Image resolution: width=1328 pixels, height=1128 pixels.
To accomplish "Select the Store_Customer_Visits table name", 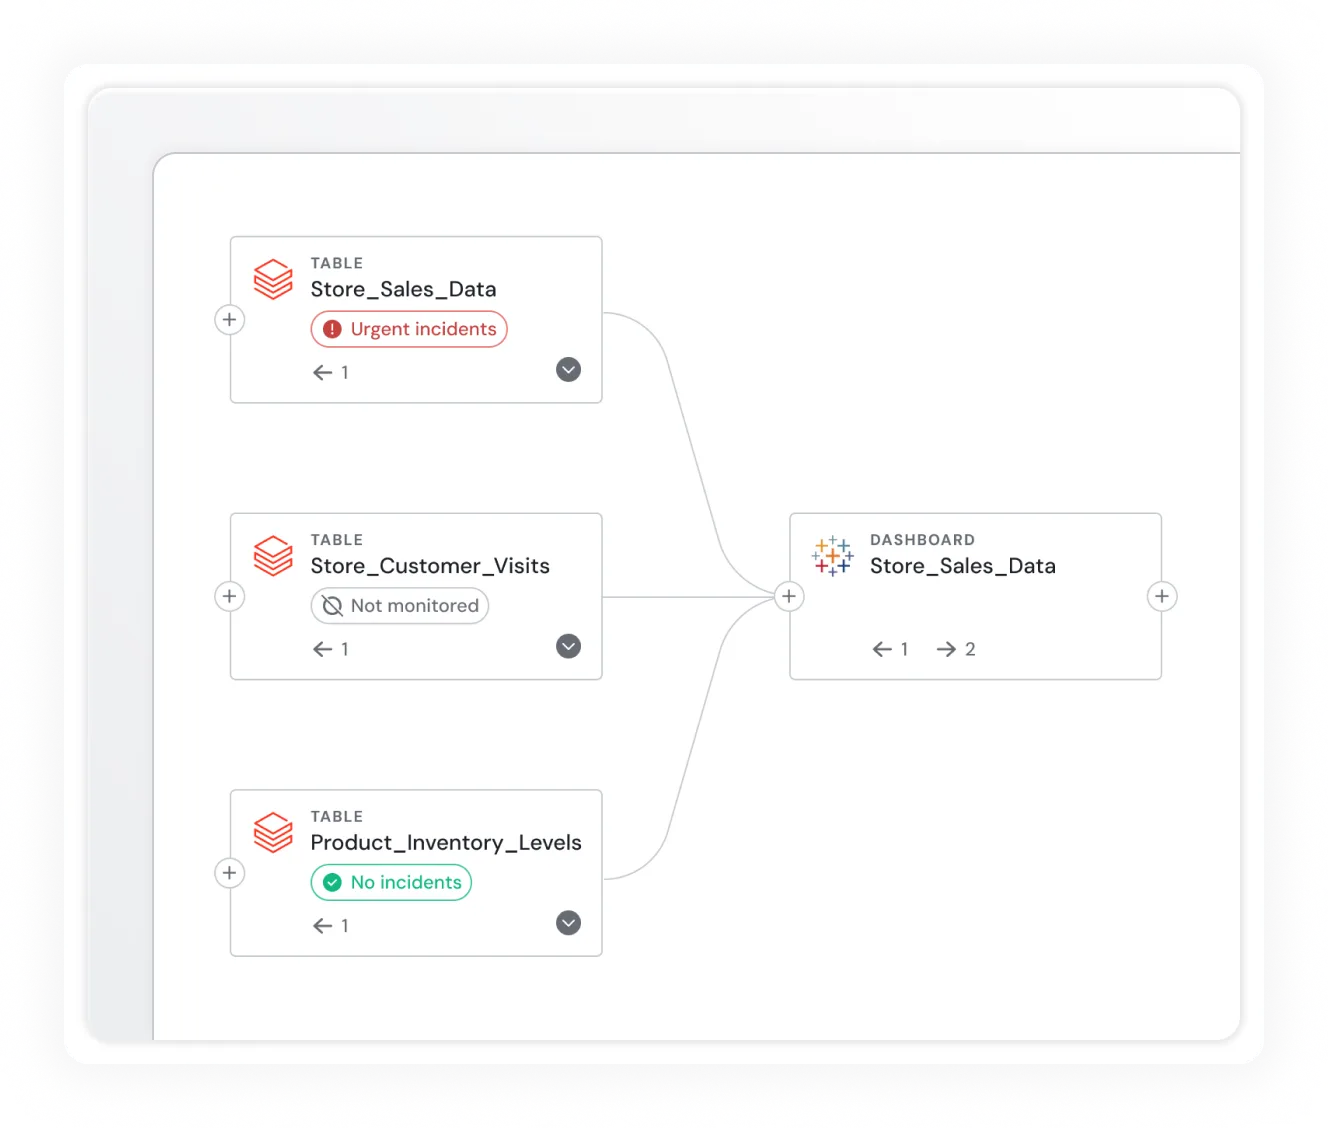I will 430,566.
